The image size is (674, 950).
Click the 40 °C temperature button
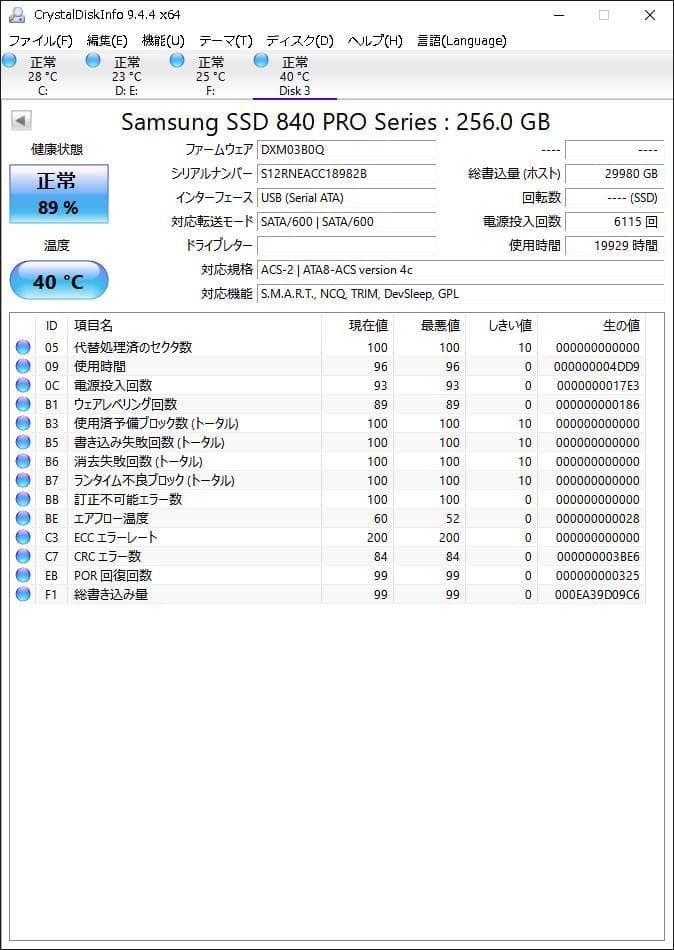(x=59, y=281)
